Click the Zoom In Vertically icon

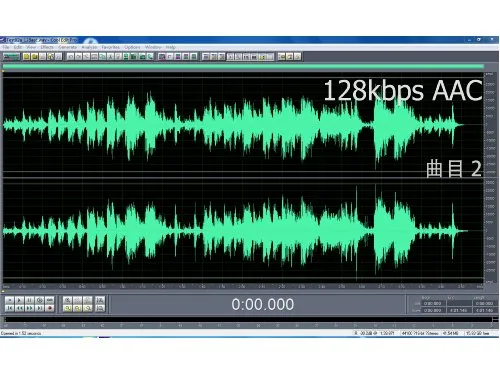(x=100, y=300)
